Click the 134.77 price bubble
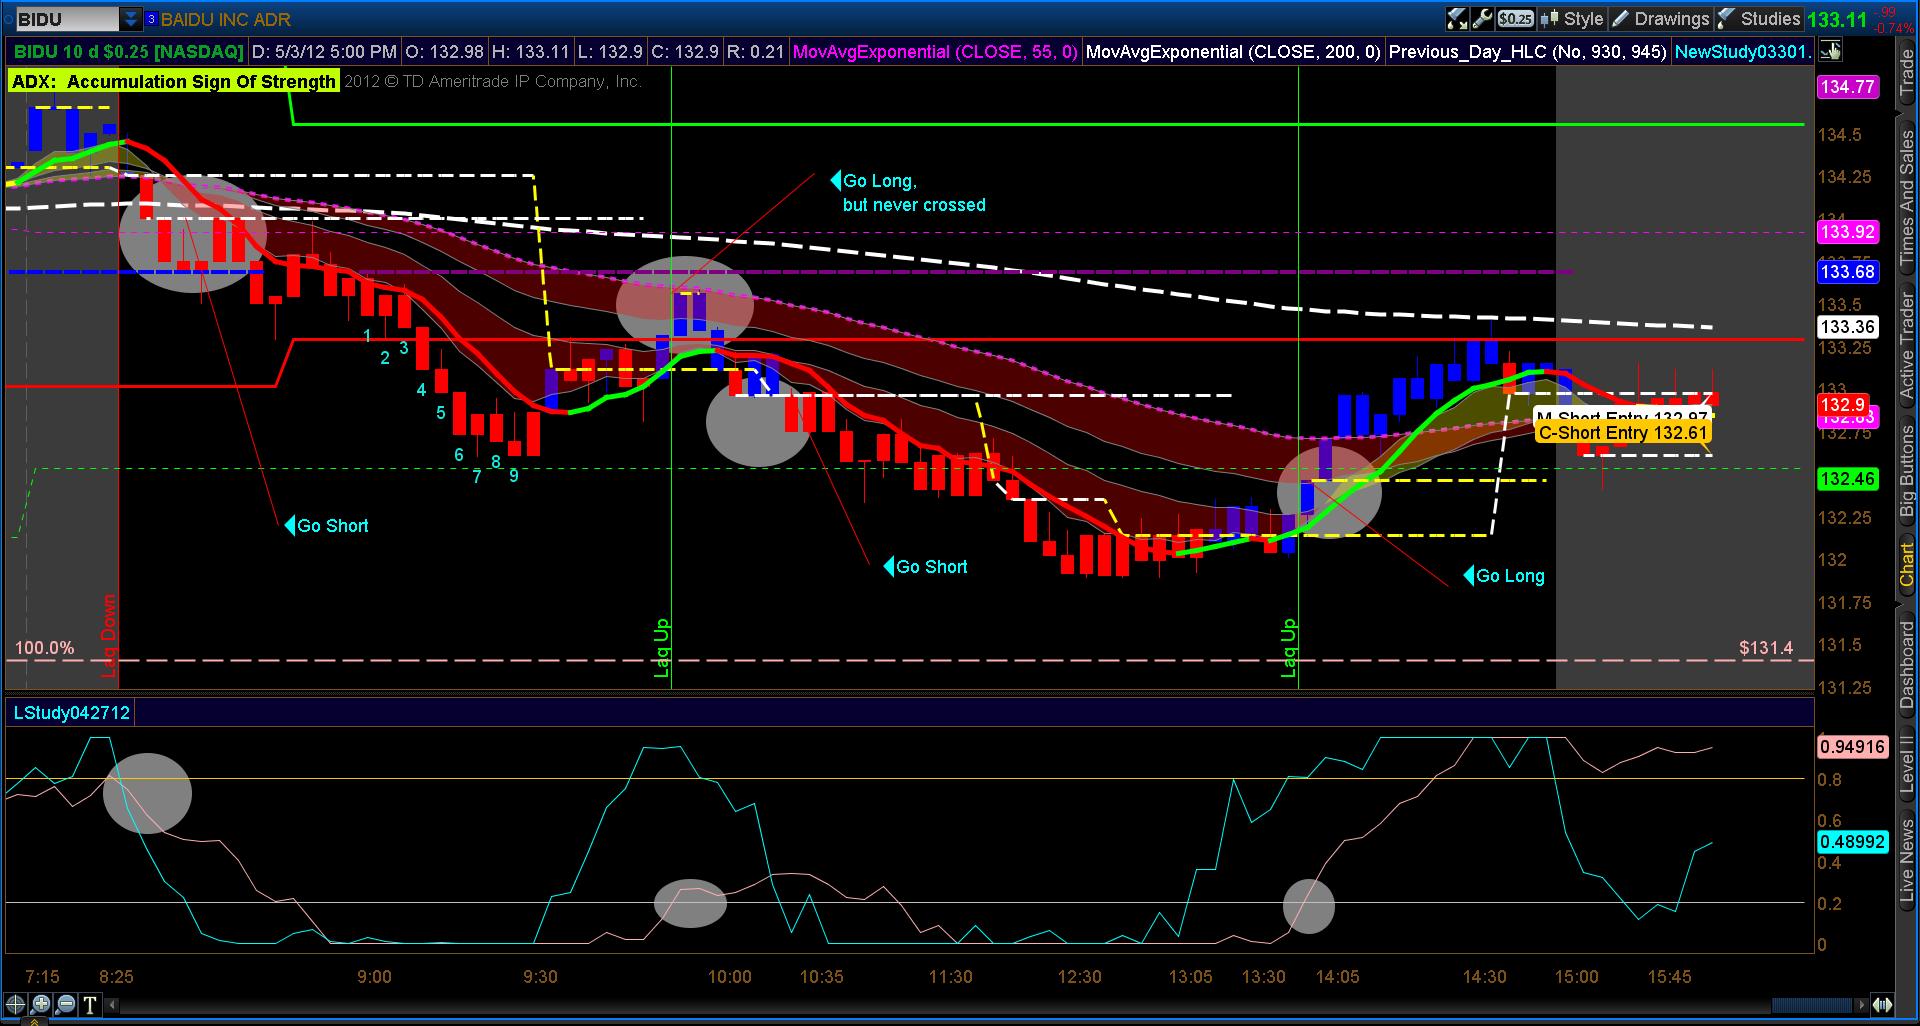Screen dimensions: 1920x1026 [1847, 87]
